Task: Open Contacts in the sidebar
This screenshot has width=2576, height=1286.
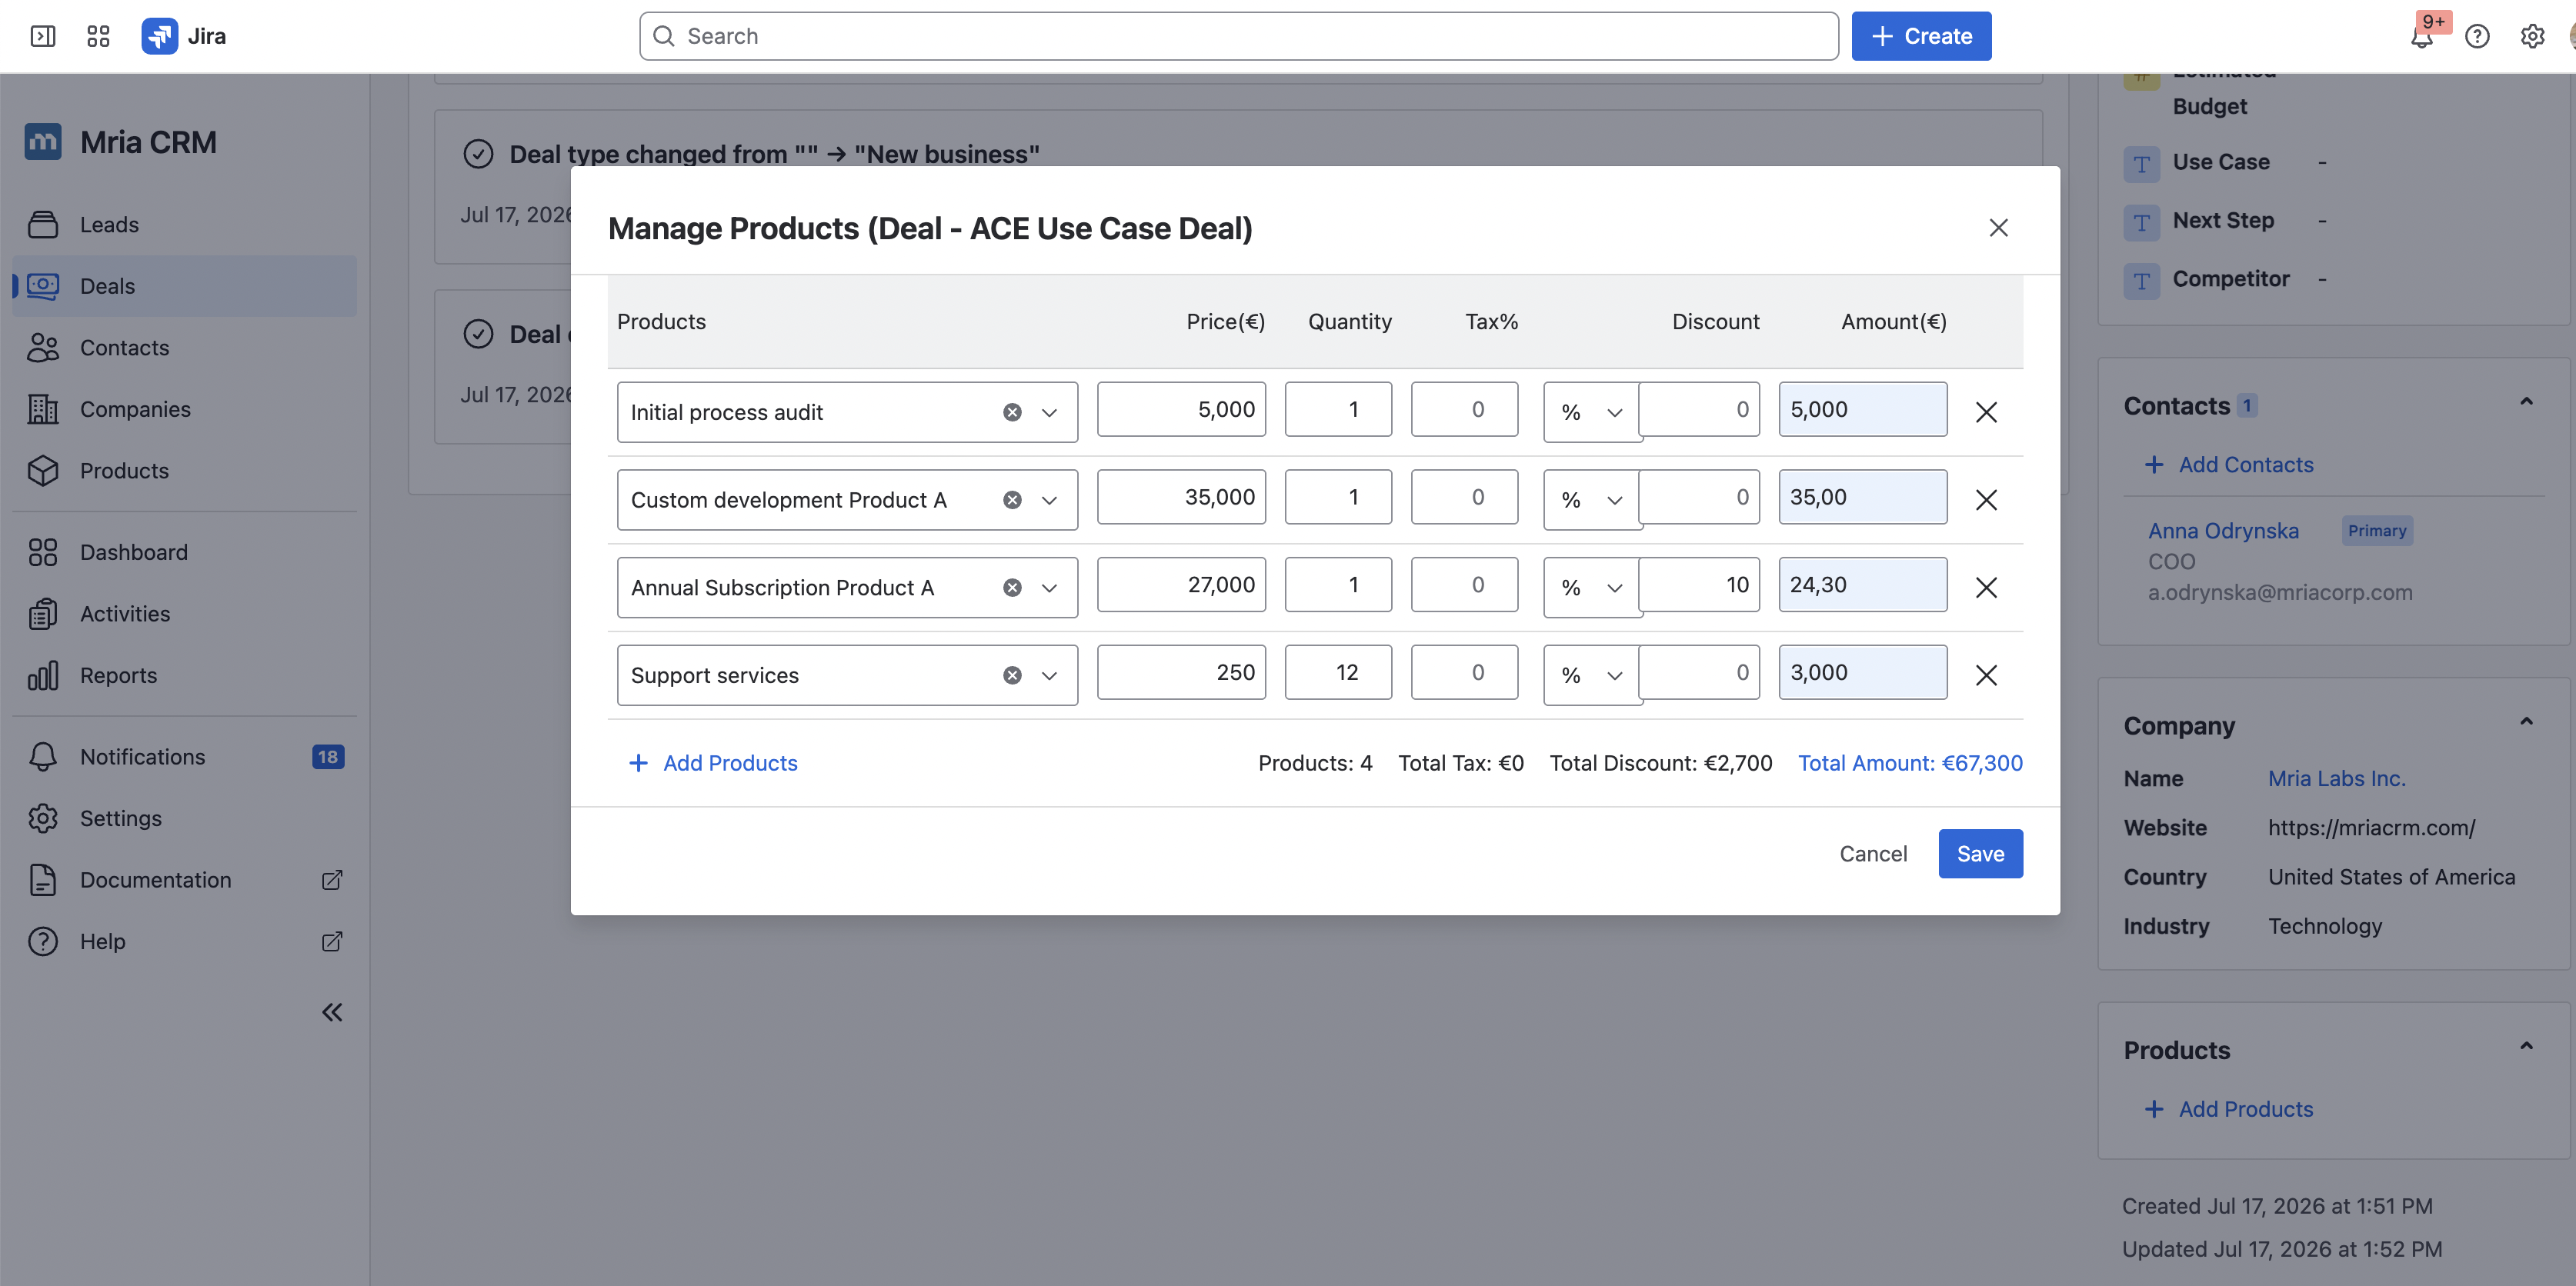Action: (x=184, y=348)
